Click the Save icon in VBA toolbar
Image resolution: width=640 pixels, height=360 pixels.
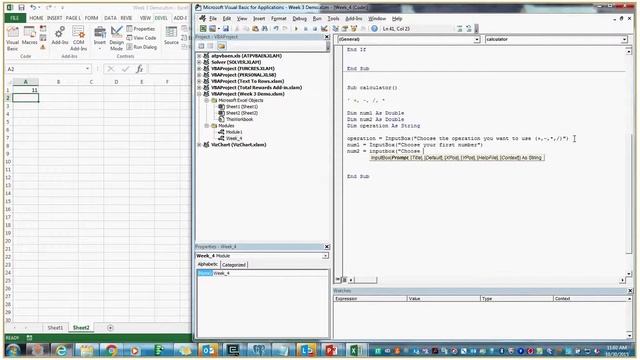pyautogui.click(x=225, y=29)
